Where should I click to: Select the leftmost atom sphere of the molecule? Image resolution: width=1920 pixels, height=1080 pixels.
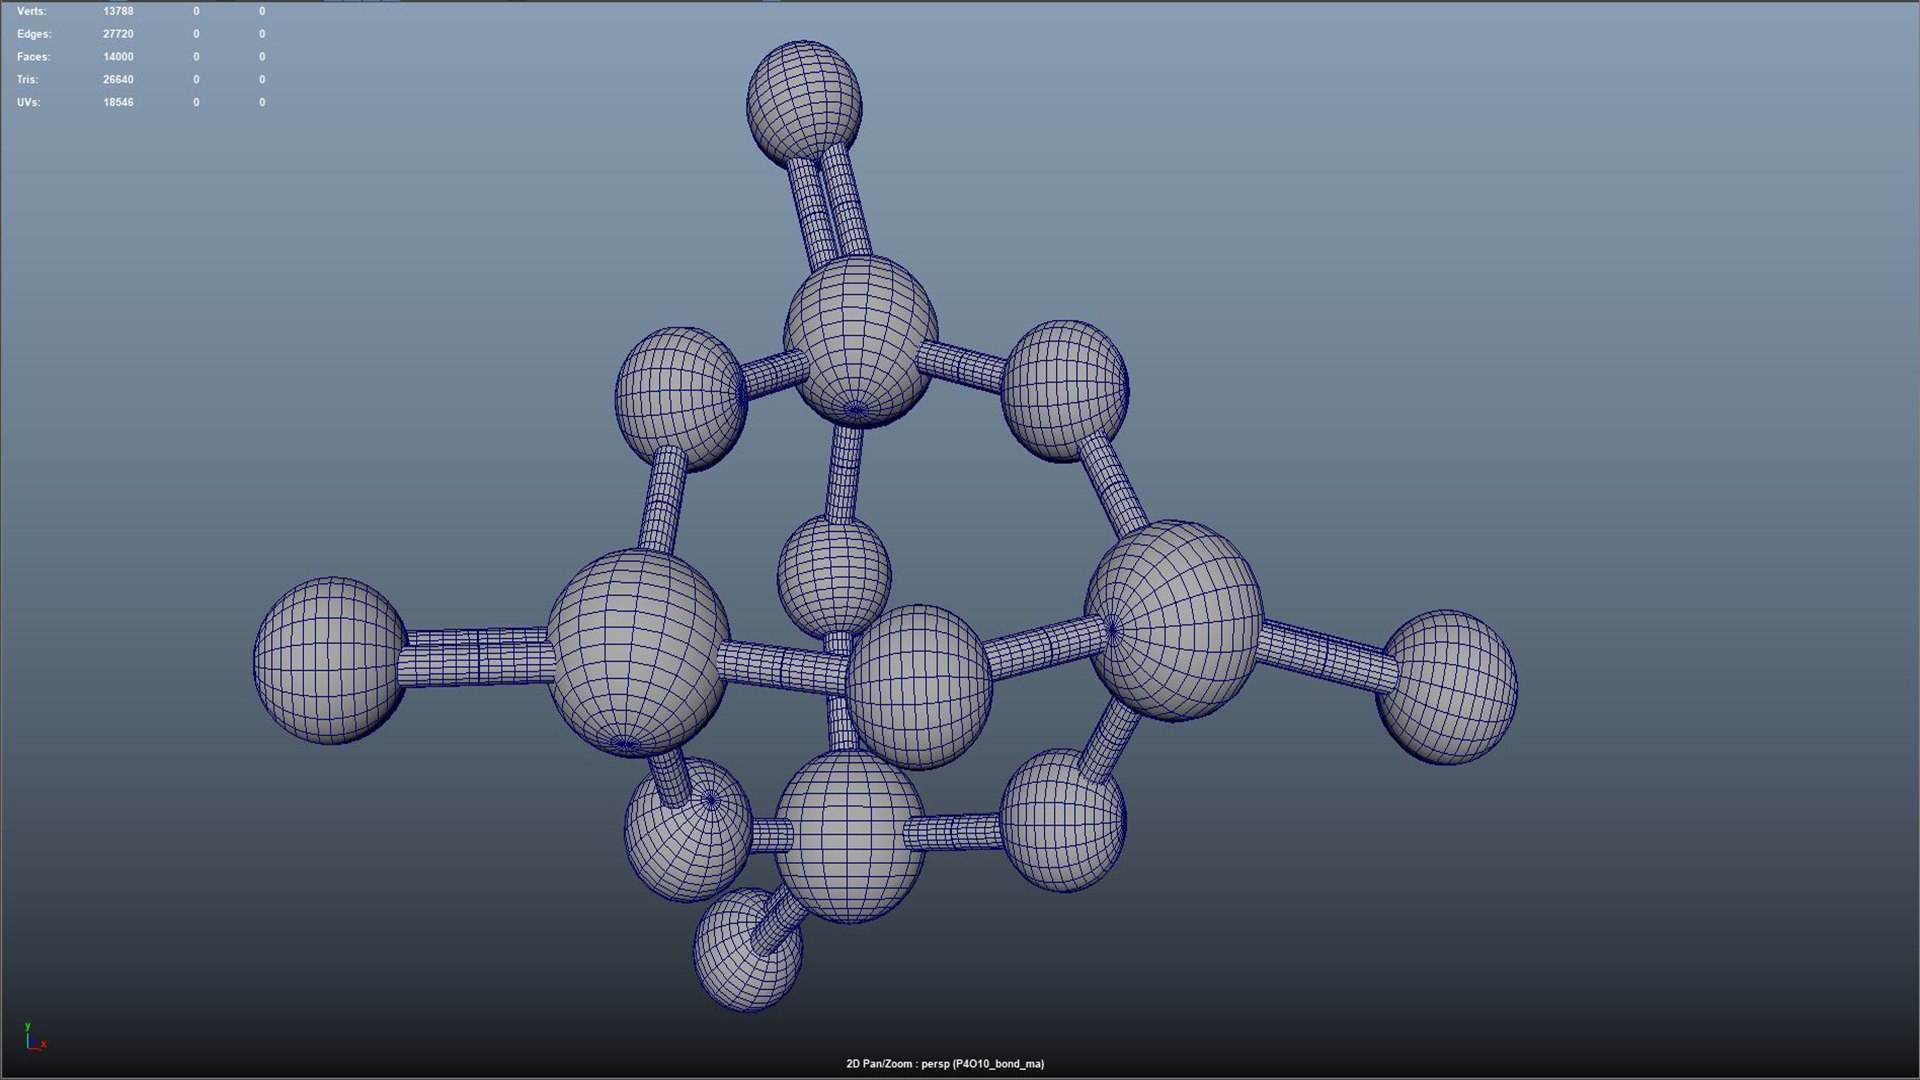click(x=330, y=660)
